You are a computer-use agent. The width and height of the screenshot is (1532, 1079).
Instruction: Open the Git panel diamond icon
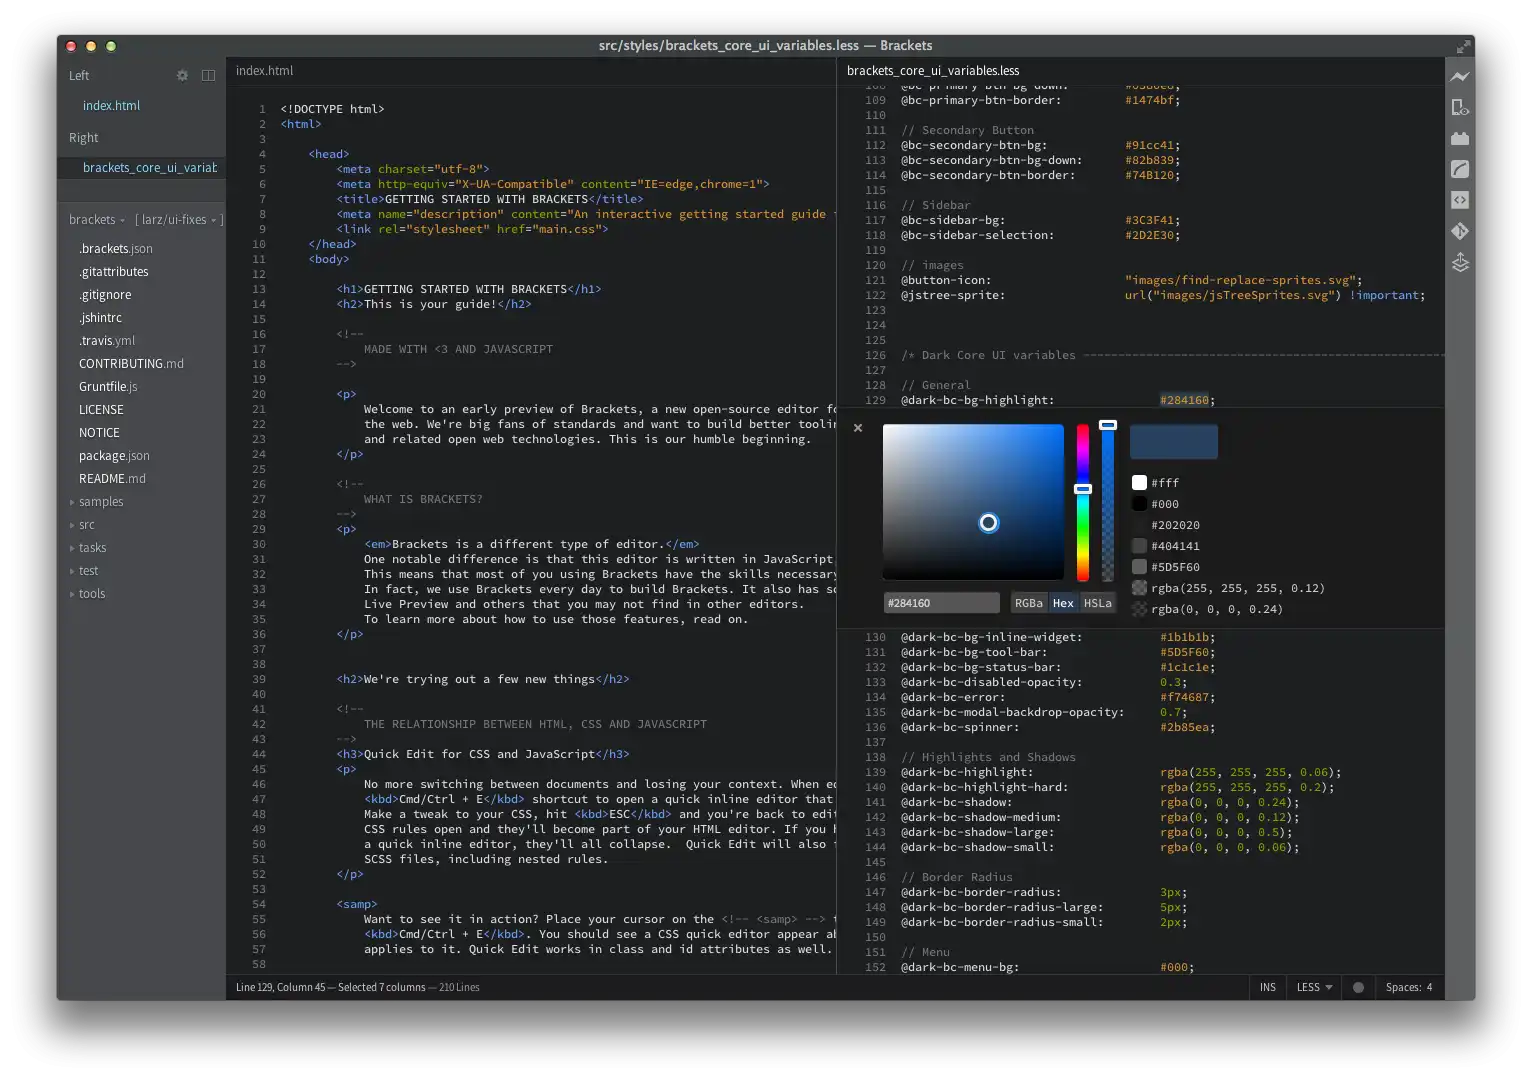[x=1460, y=231]
